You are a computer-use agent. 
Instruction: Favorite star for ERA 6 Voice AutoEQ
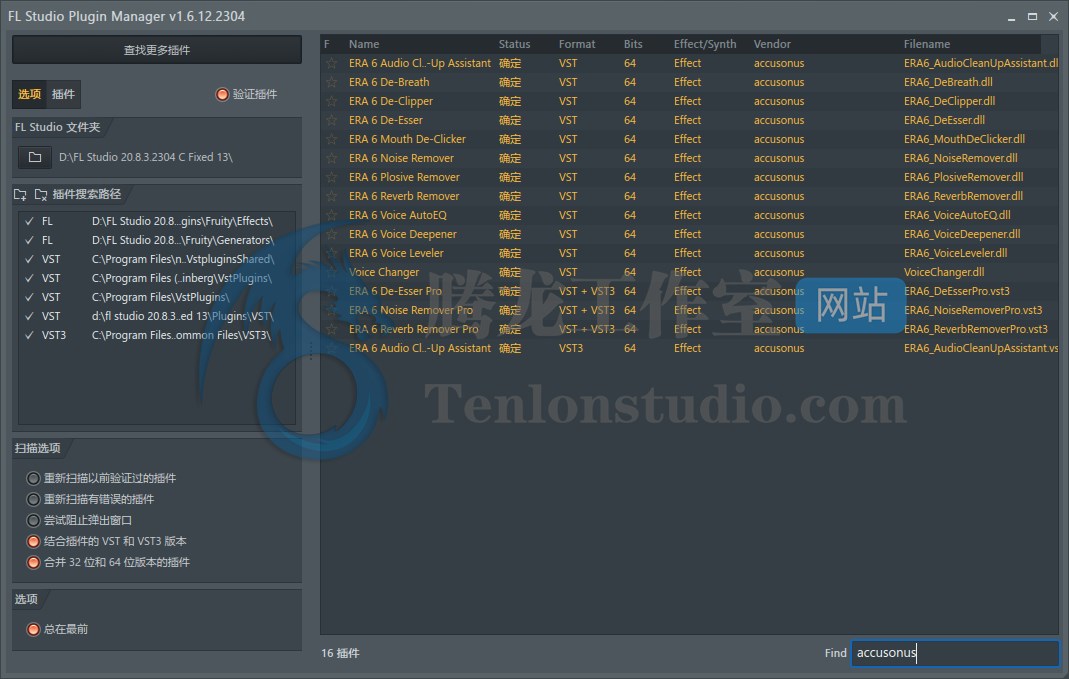(331, 216)
